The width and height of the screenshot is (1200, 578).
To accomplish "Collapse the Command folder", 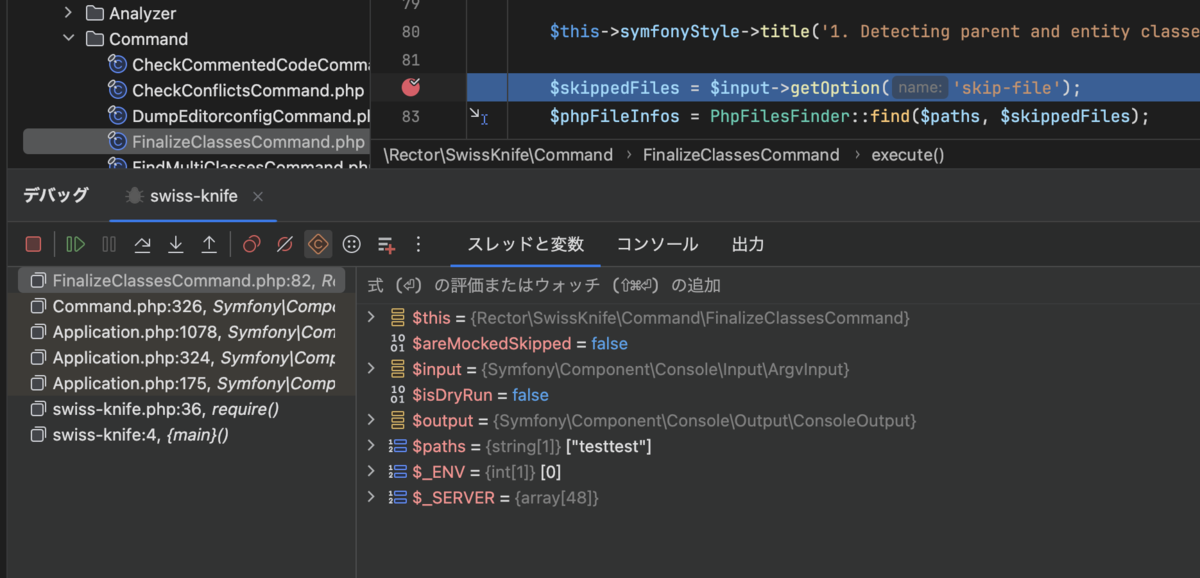I will 68,39.
